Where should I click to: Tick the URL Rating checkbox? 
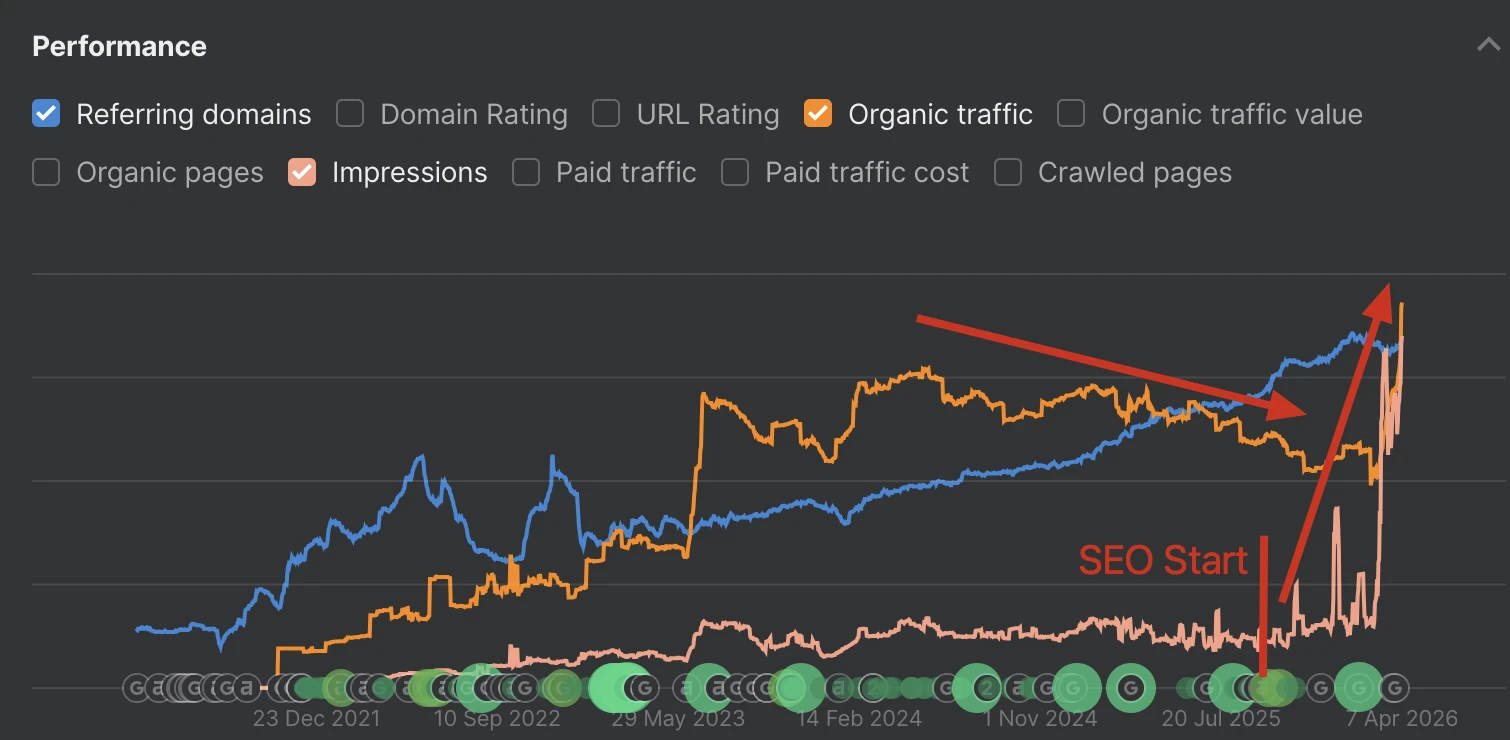coord(606,114)
